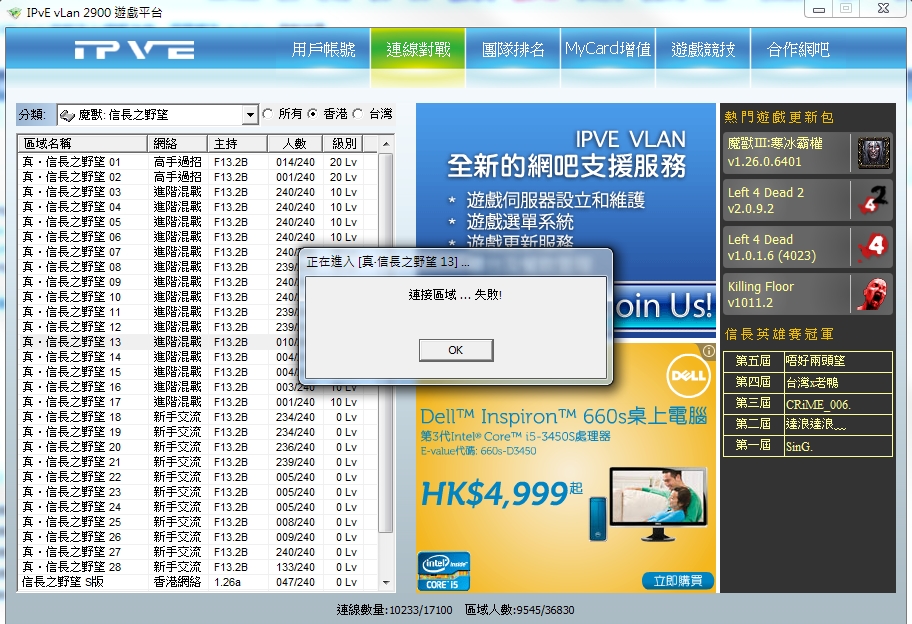This screenshot has height=624, width=912.
Task: Open Warcraft III Frozen Throne update icon
Action: pyautogui.click(x=873, y=153)
